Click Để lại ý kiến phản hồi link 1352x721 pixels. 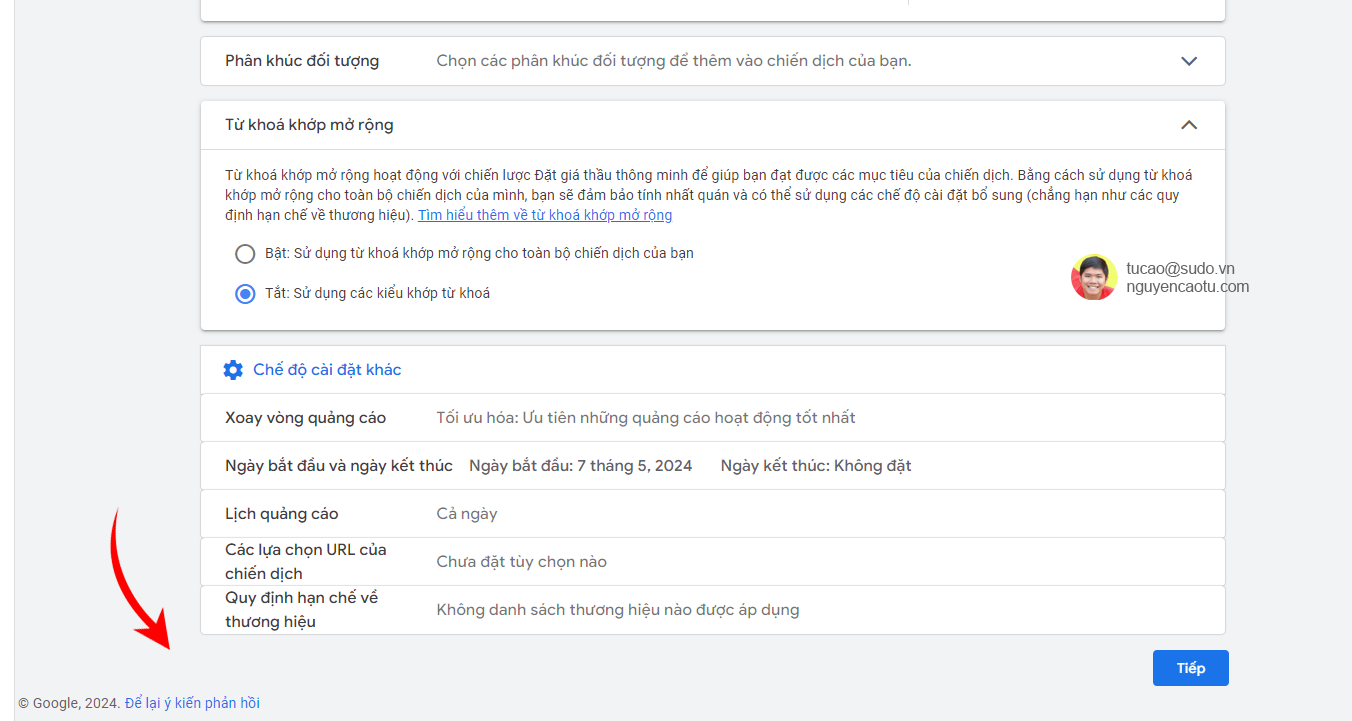pos(192,703)
